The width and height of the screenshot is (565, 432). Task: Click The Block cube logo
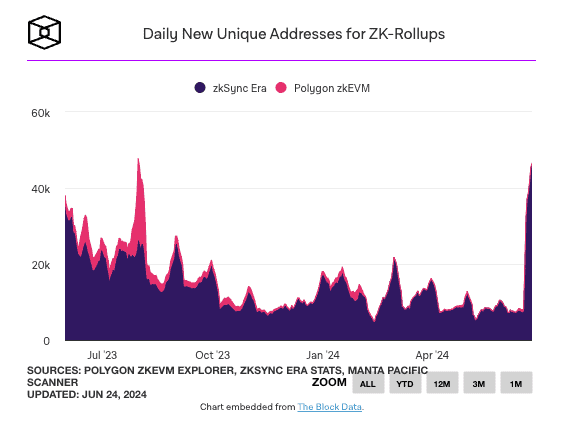pyautogui.click(x=44, y=32)
